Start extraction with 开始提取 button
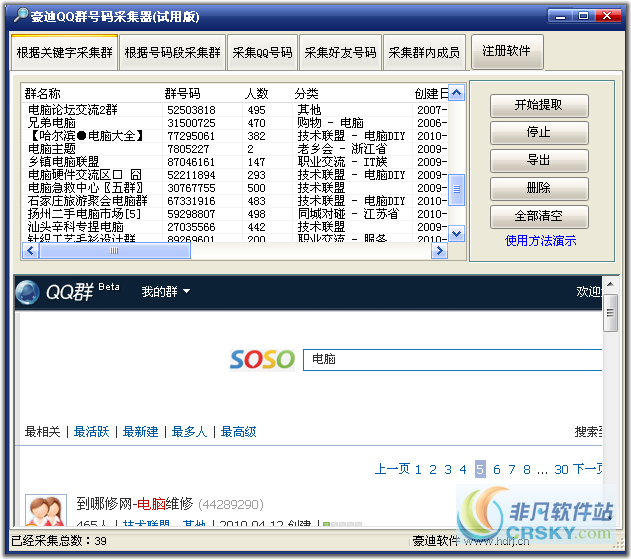Image resolution: width=631 pixels, height=559 pixels. click(x=539, y=105)
